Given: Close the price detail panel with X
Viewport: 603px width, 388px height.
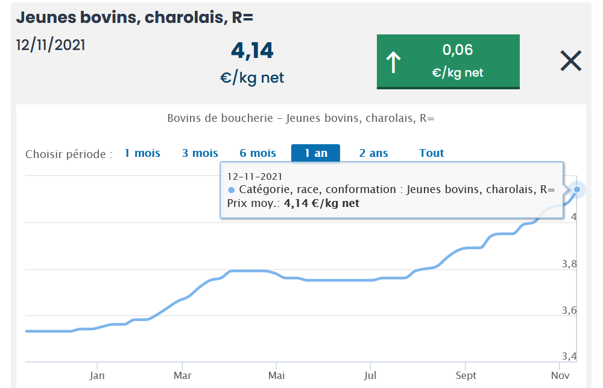Looking at the screenshot, I should click(571, 61).
